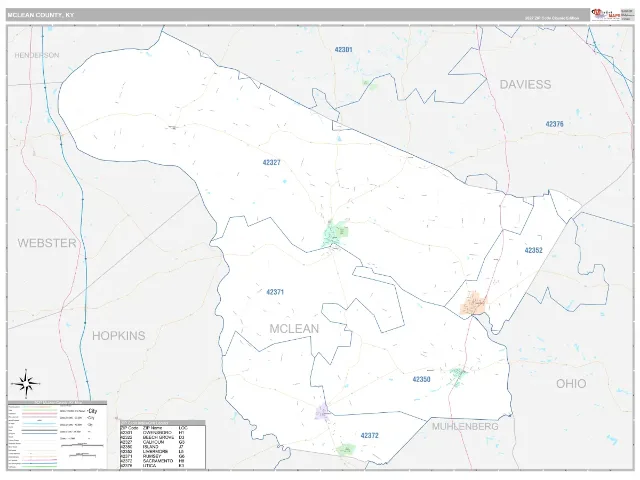Click the largest City sample in legend

pyautogui.click(x=93, y=411)
